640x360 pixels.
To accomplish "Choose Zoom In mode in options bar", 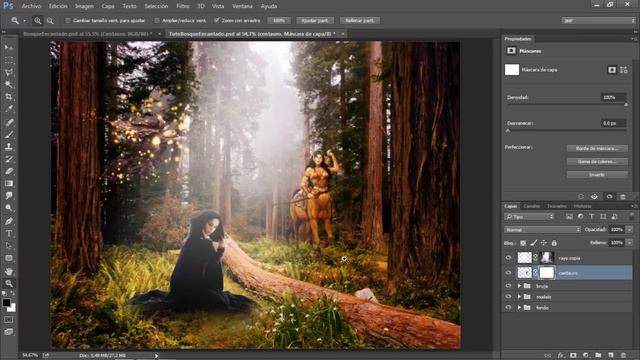I will click(x=38, y=20).
